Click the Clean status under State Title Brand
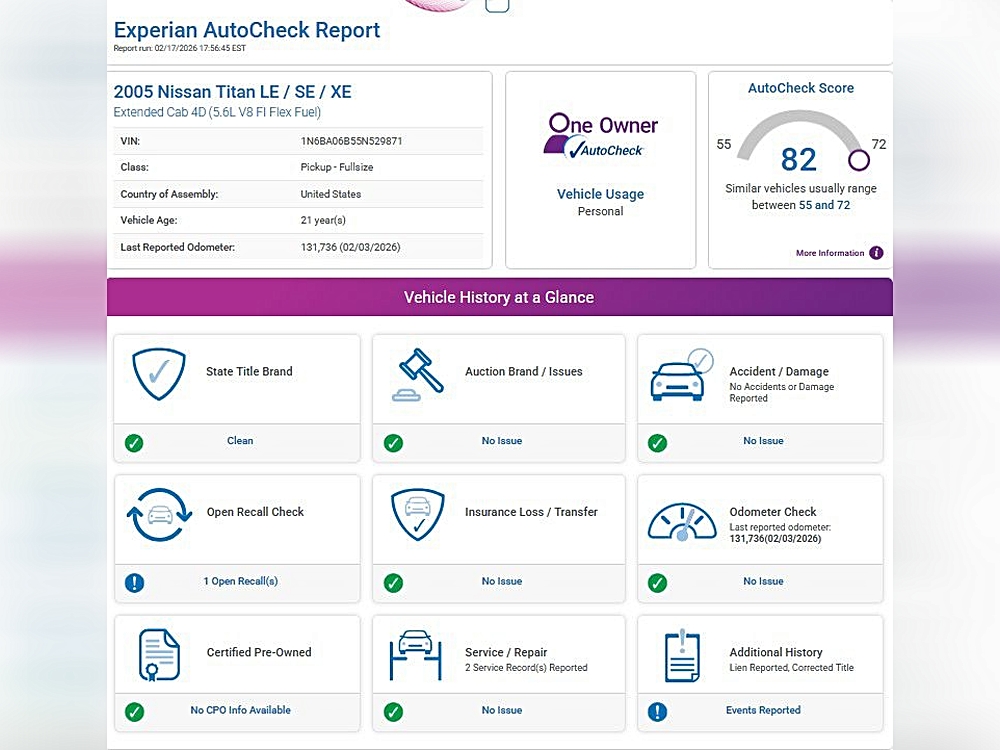 (x=240, y=441)
